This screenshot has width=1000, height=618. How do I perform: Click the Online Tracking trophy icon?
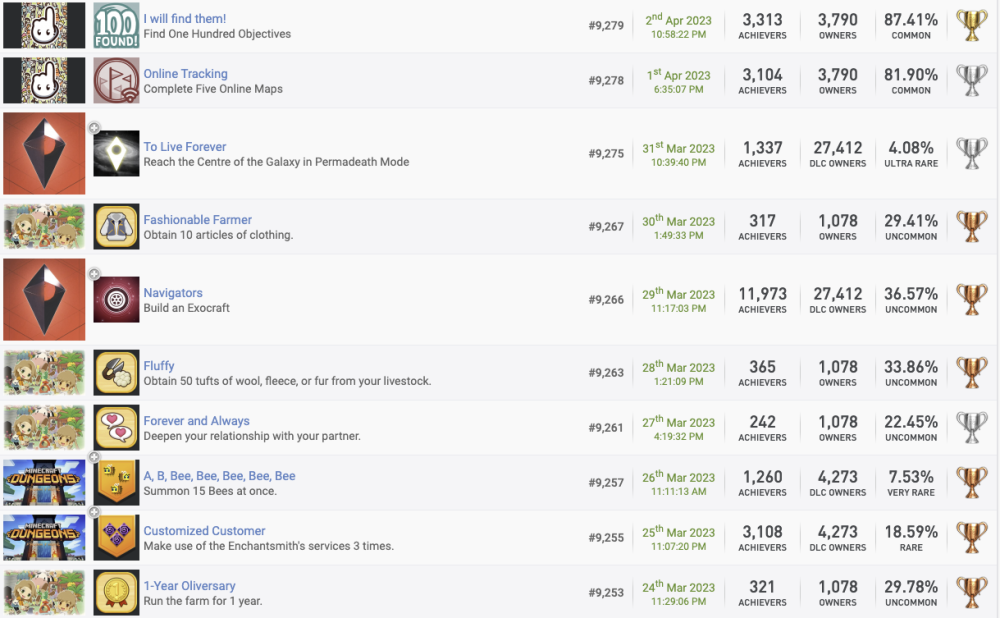[x=116, y=81]
